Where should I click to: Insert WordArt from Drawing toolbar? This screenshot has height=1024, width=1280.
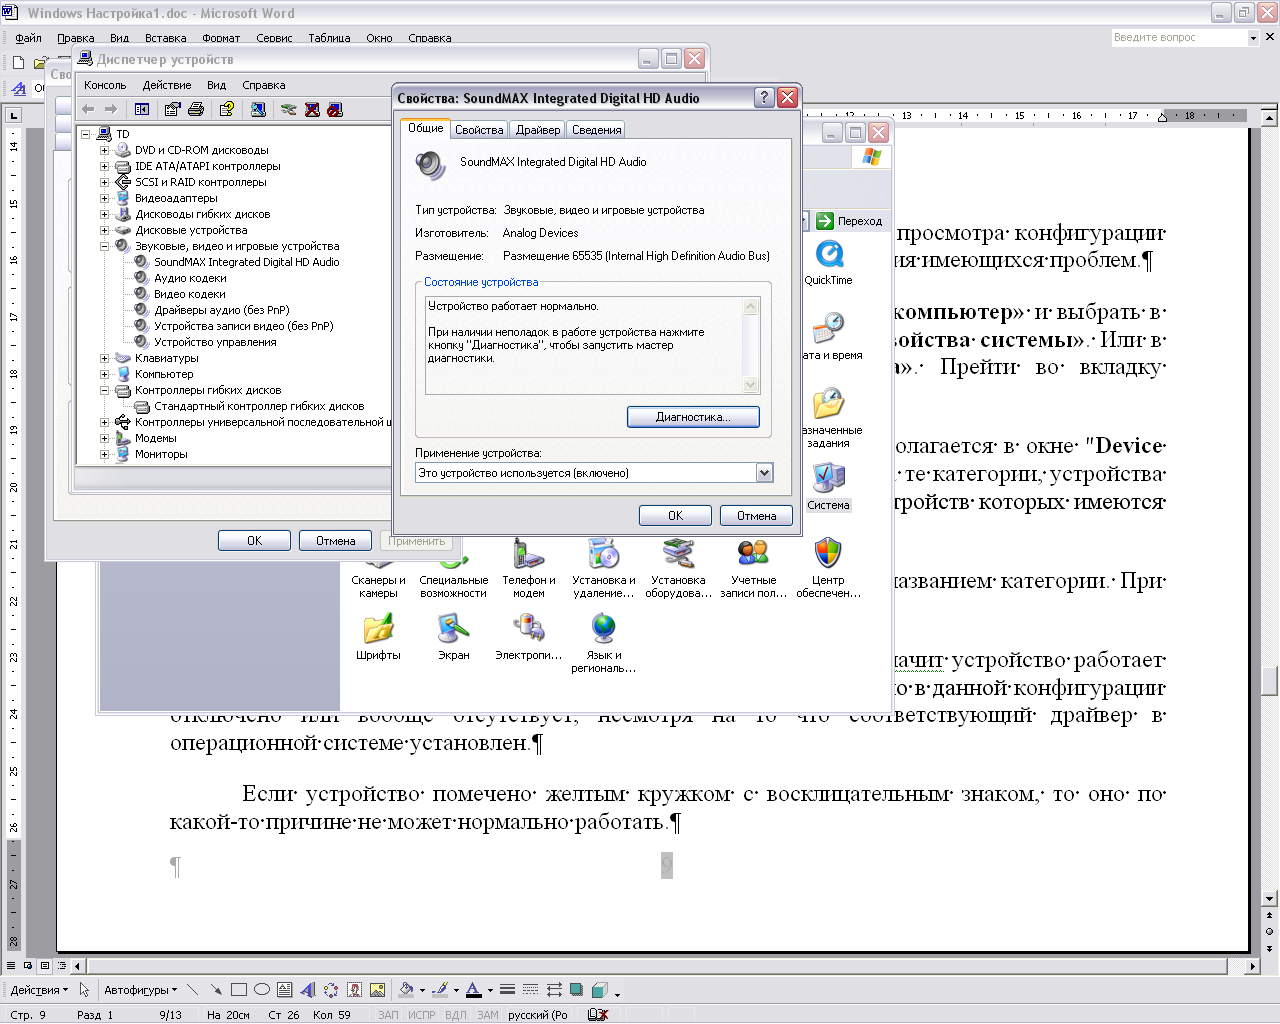308,990
